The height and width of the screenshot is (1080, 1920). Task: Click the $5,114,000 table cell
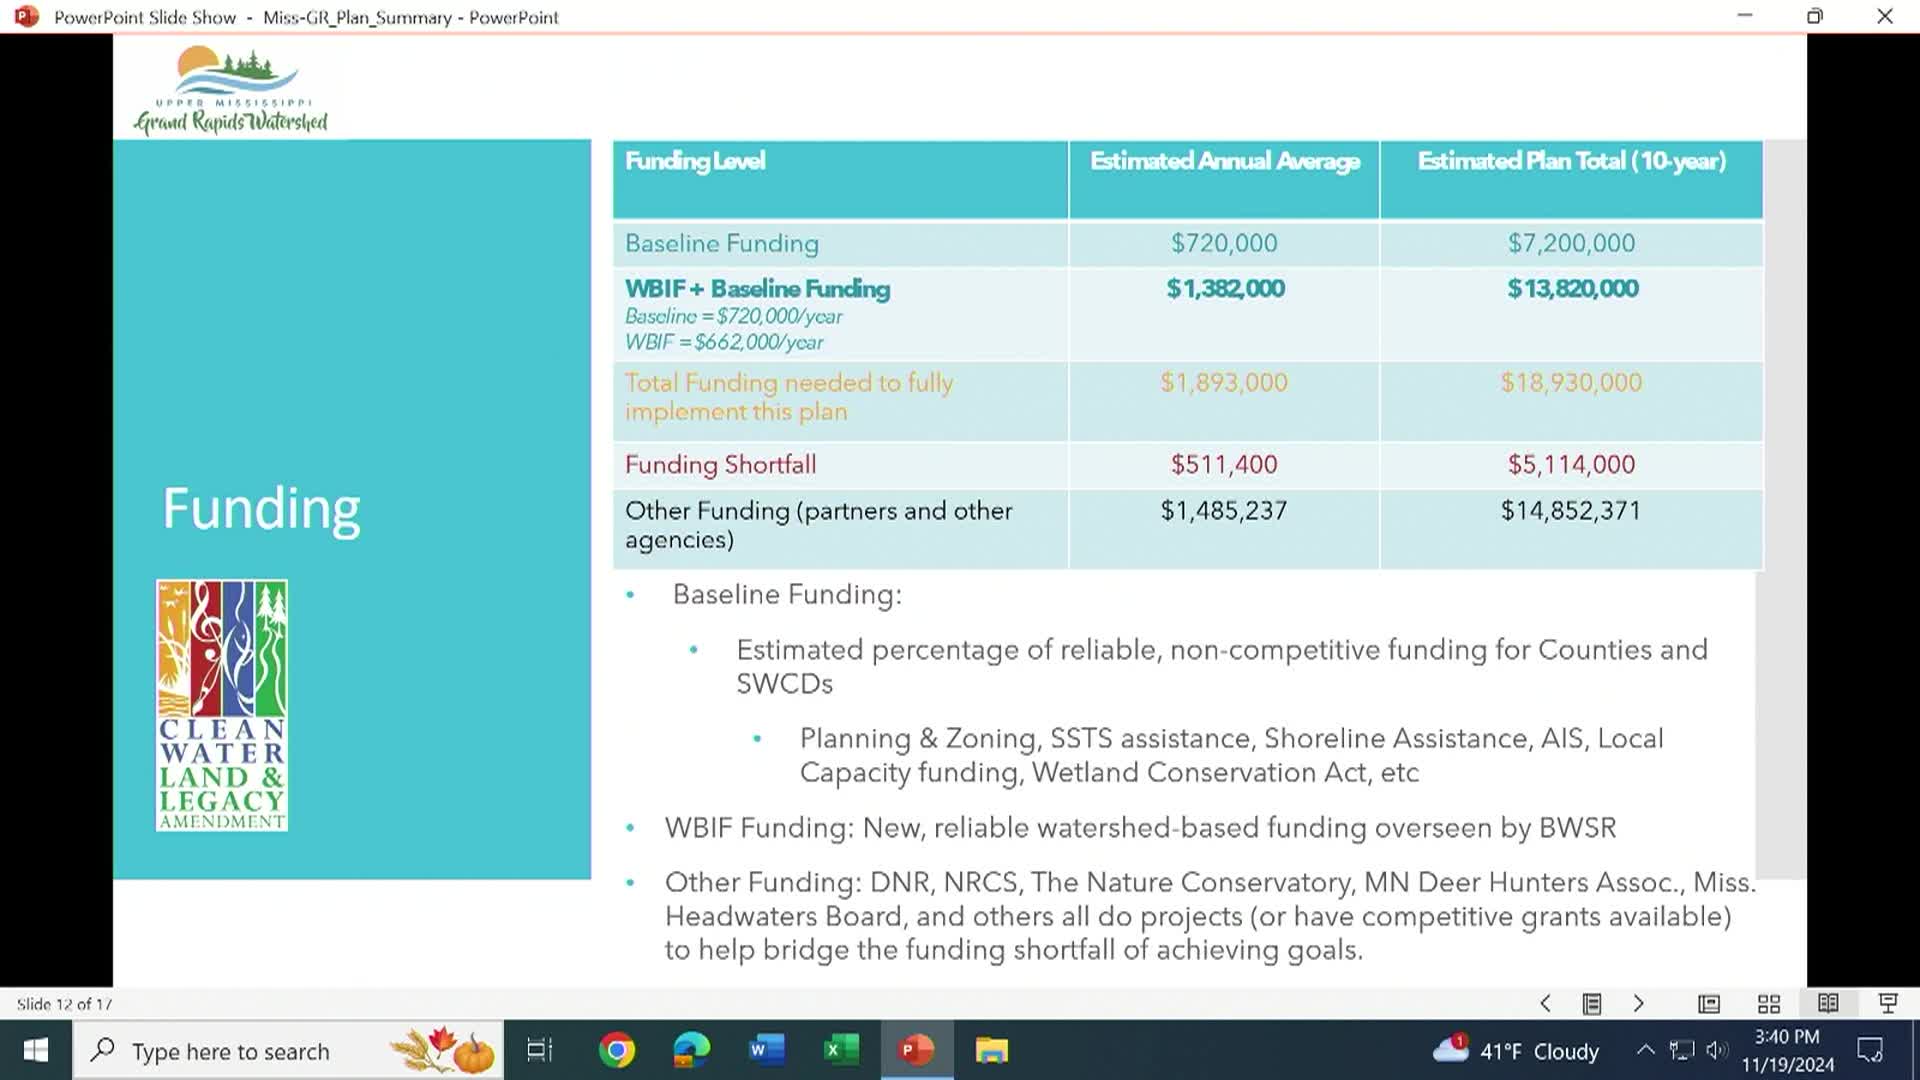point(1571,464)
